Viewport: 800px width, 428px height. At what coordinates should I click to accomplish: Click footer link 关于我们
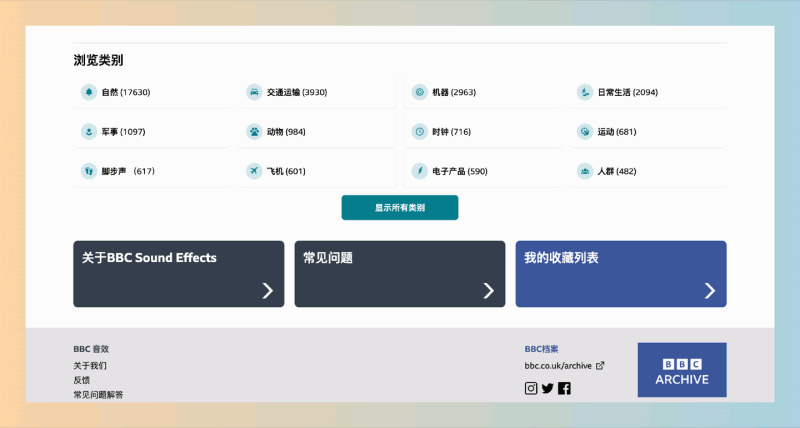click(90, 365)
